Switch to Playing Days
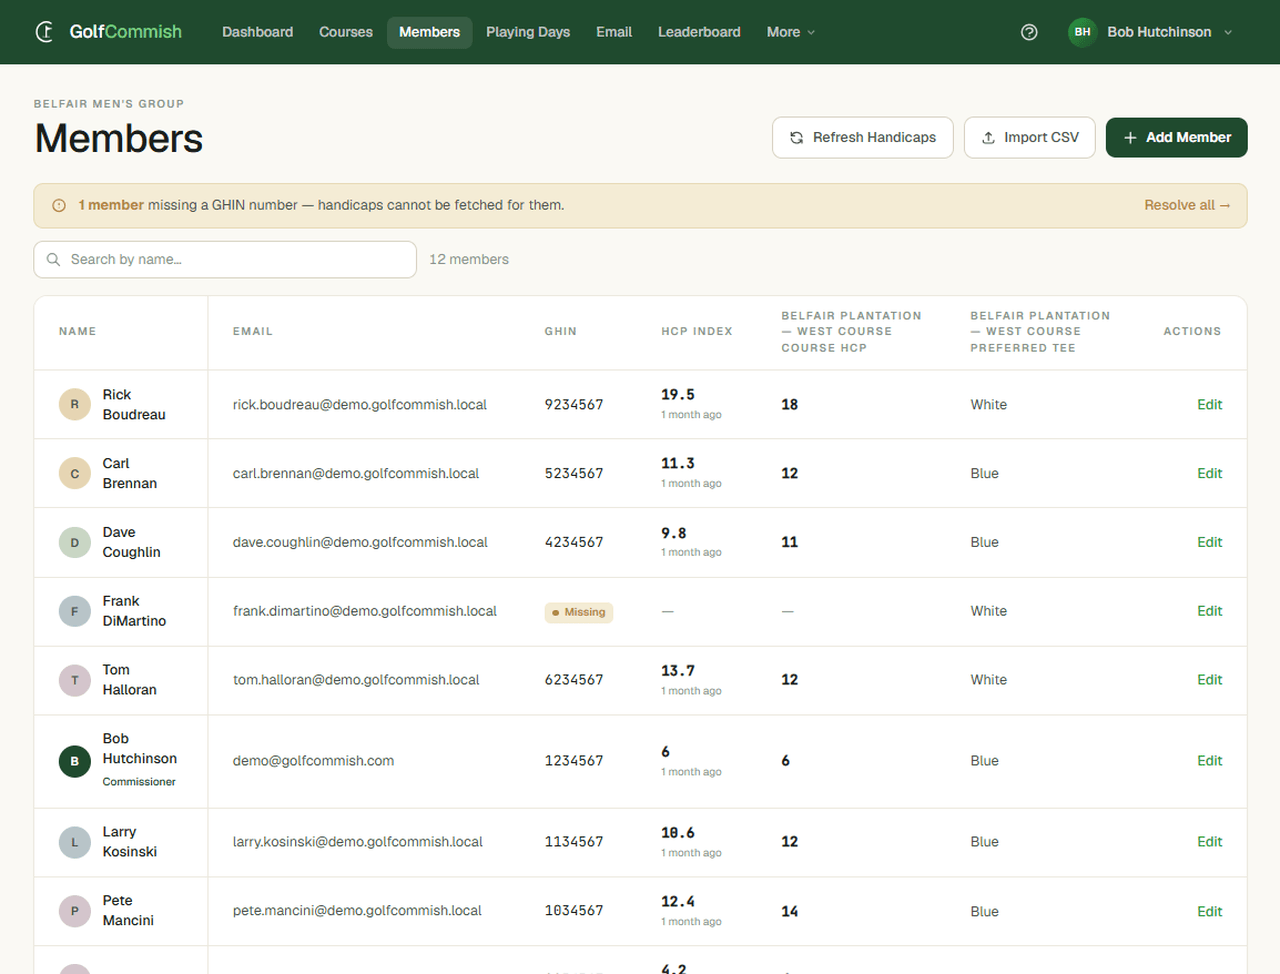Viewport: 1280px width, 974px height. point(528,32)
